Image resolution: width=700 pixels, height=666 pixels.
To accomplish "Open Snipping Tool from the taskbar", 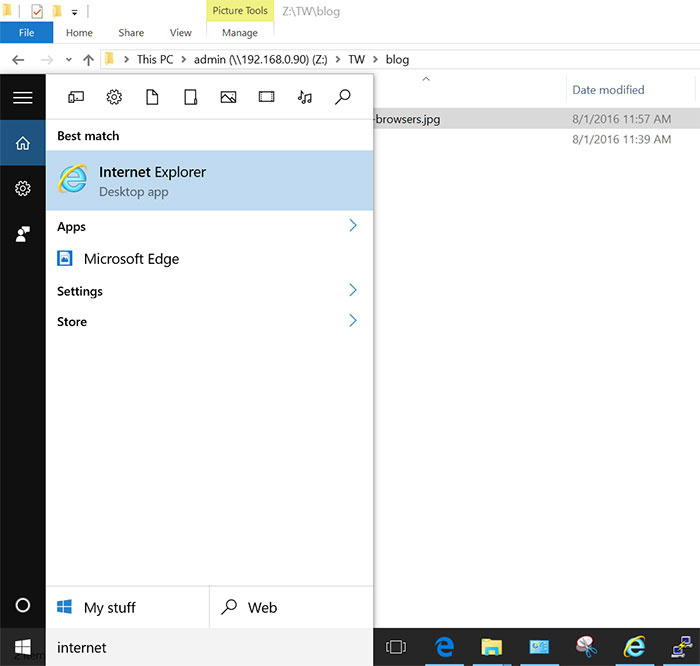I will (x=586, y=647).
